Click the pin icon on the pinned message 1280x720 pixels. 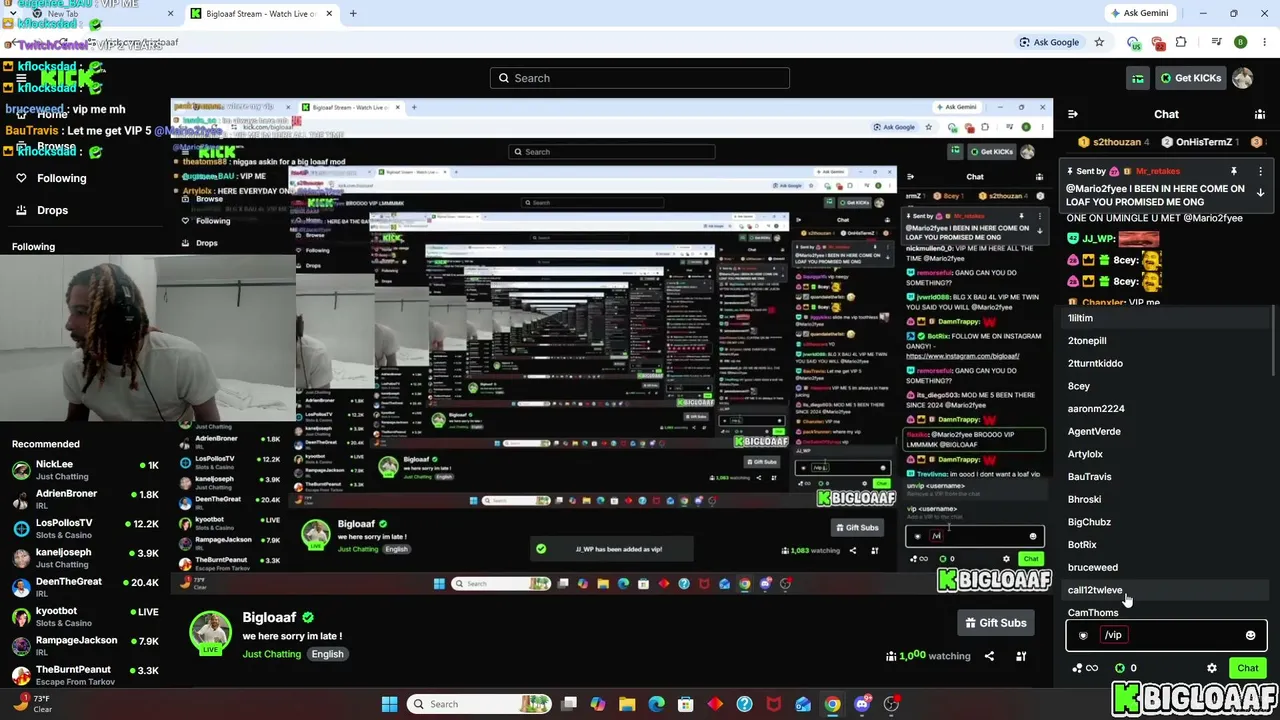click(1234, 172)
